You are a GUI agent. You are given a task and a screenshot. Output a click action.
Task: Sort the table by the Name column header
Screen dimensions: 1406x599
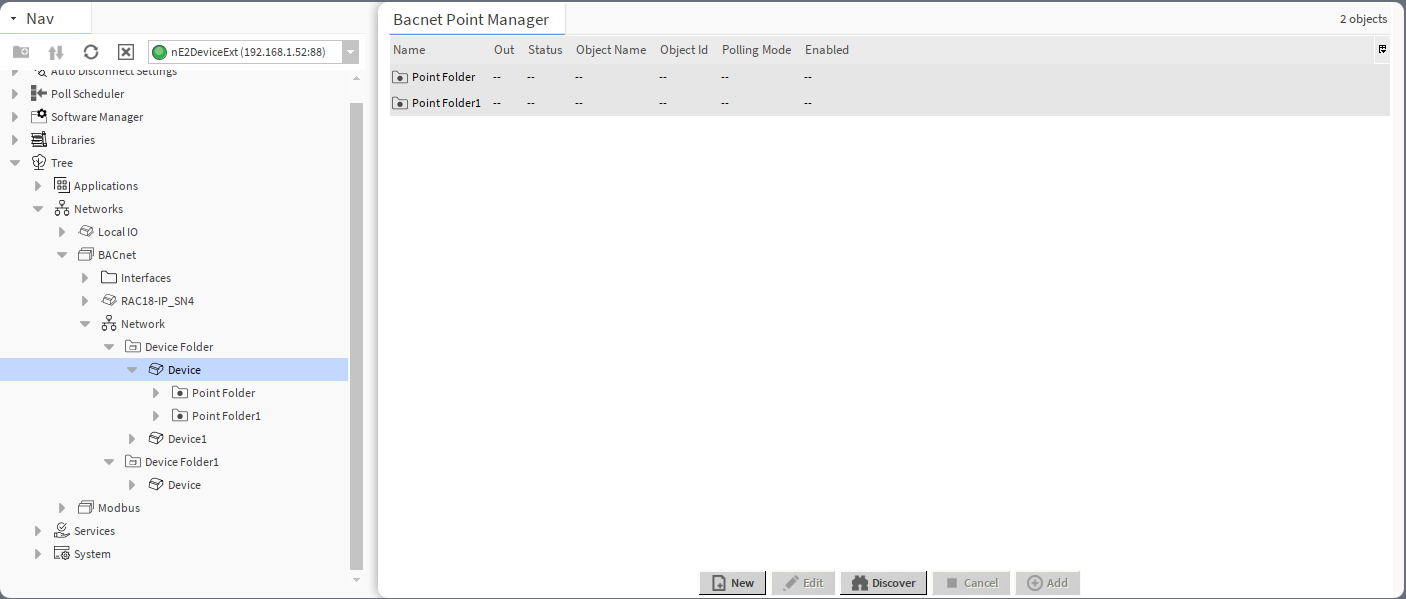[409, 49]
